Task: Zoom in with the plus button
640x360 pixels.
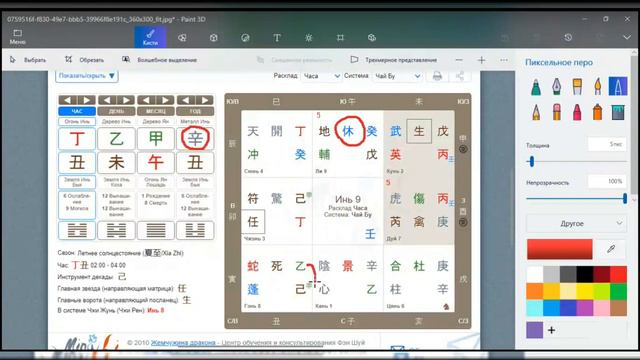Action: pos(481,60)
